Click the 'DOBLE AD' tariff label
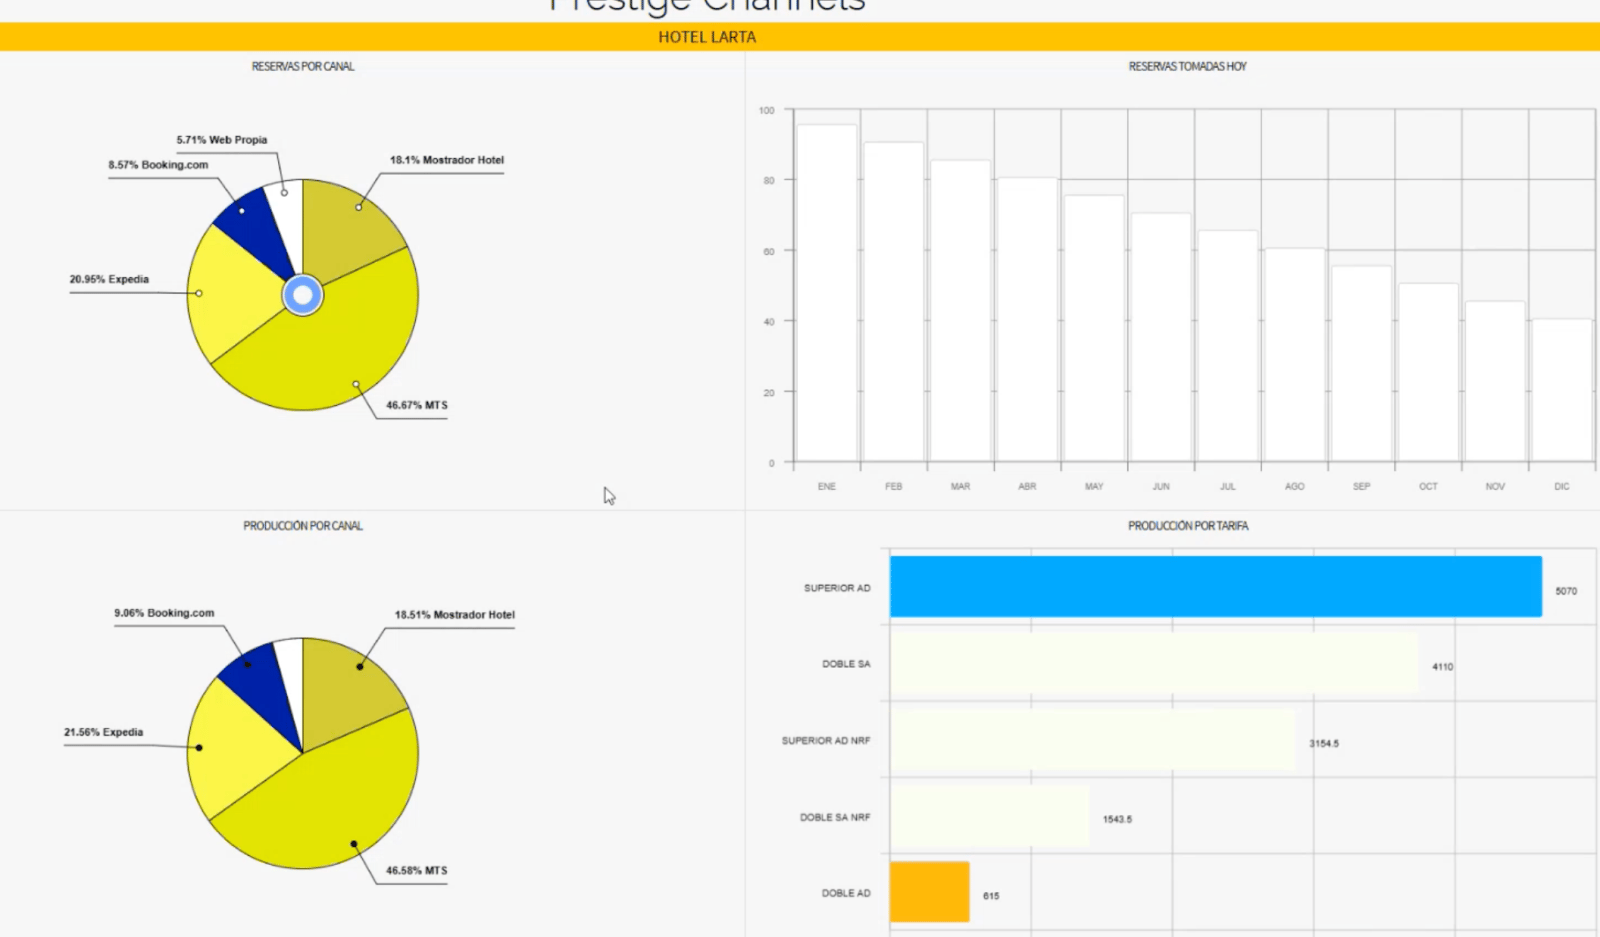The height and width of the screenshot is (937, 1600). (x=846, y=893)
